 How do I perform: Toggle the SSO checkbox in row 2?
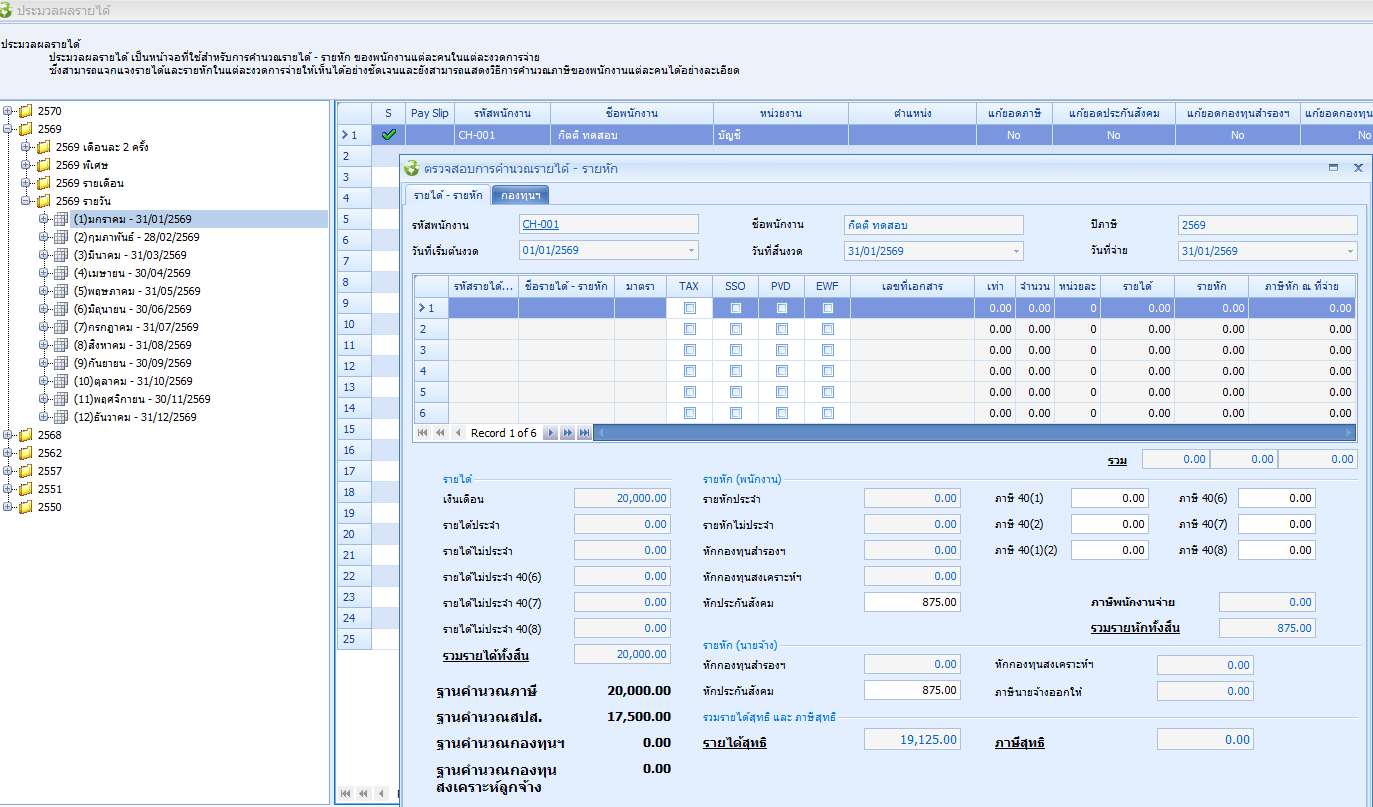[735, 330]
